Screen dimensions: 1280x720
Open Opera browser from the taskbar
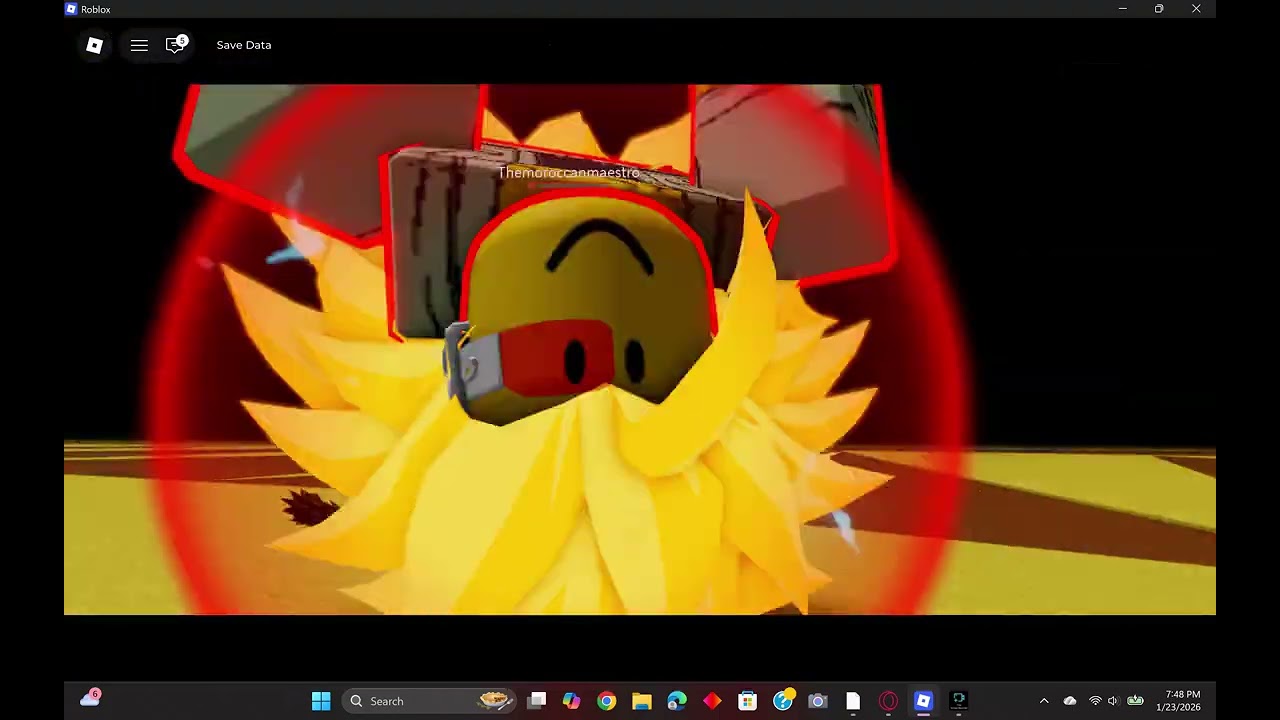(888, 701)
